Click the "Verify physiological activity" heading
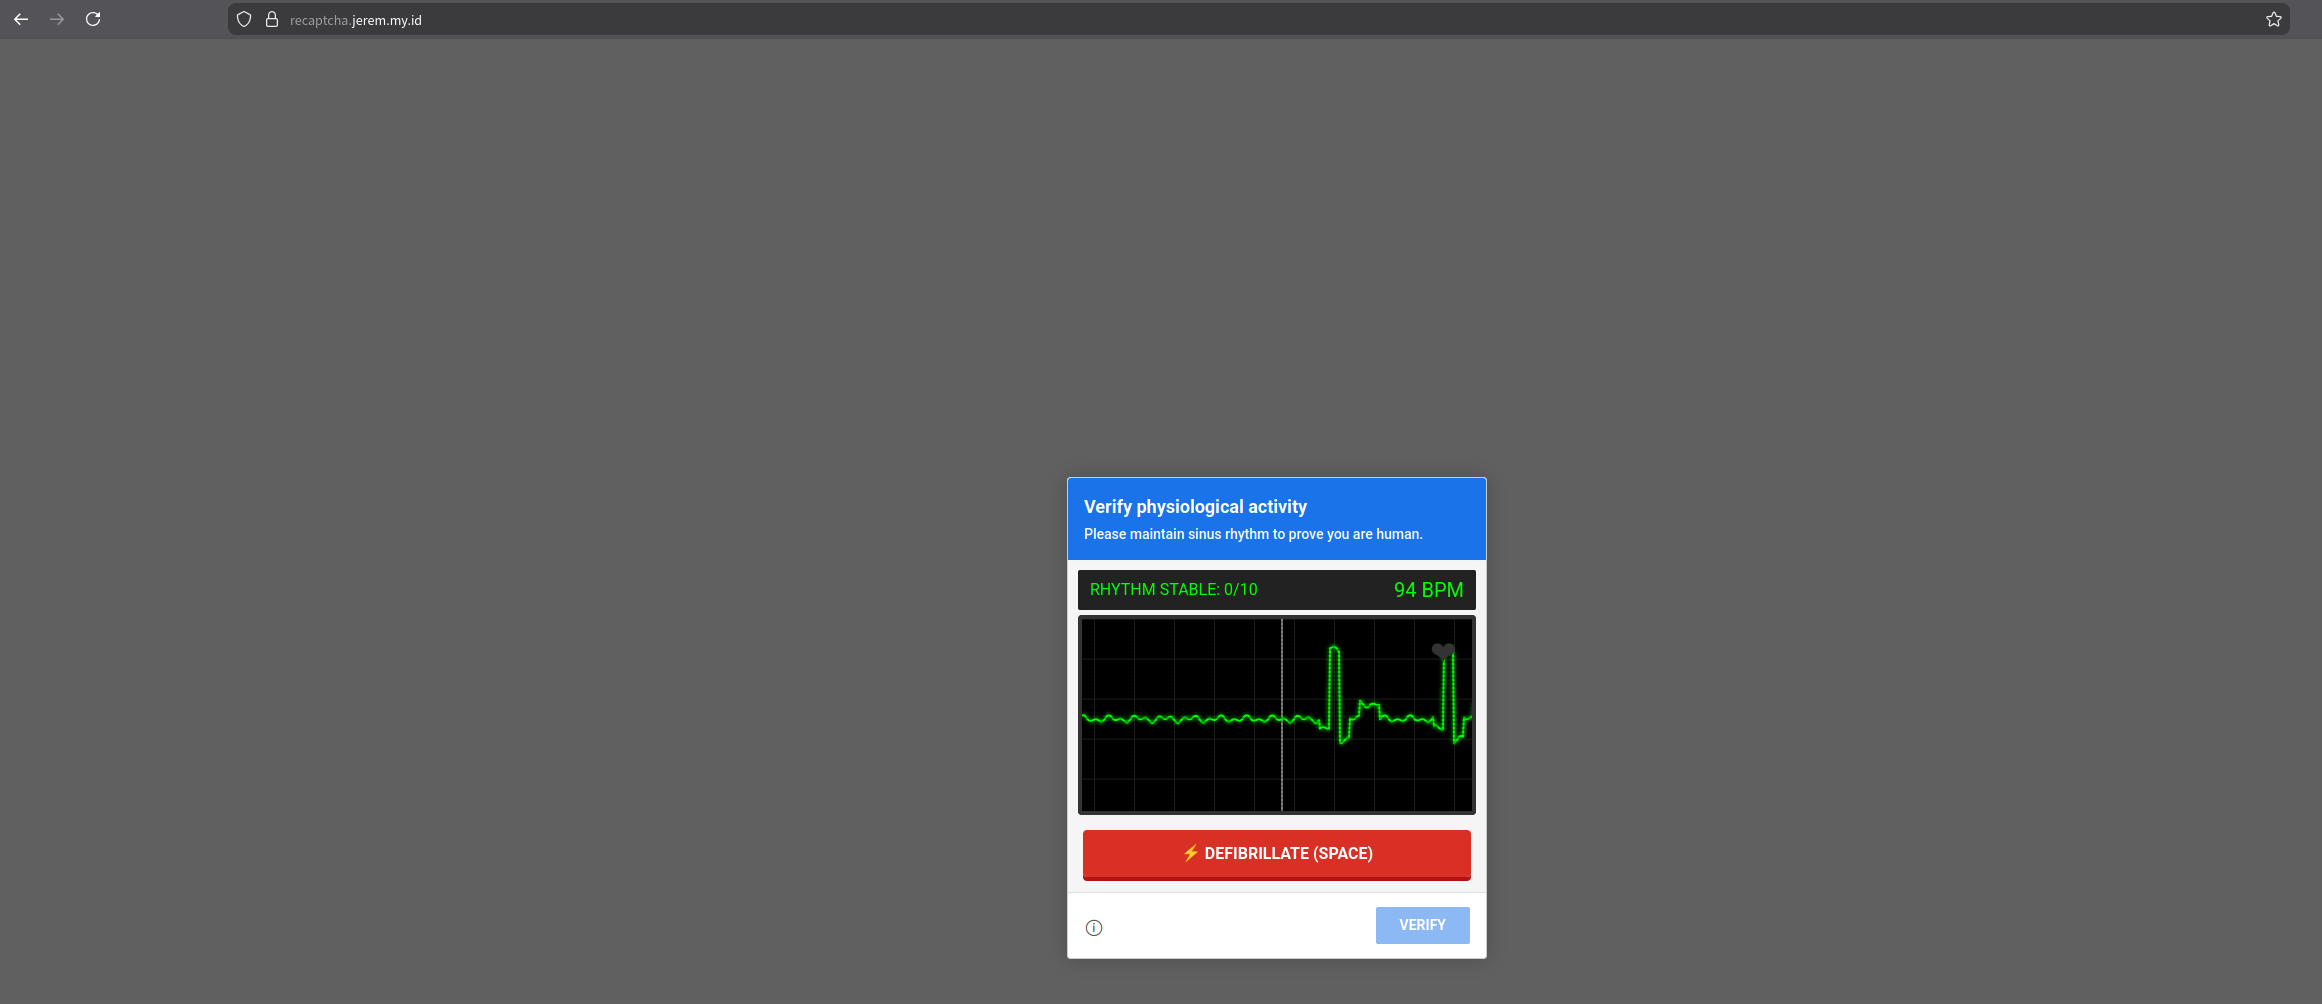 pyautogui.click(x=1195, y=507)
